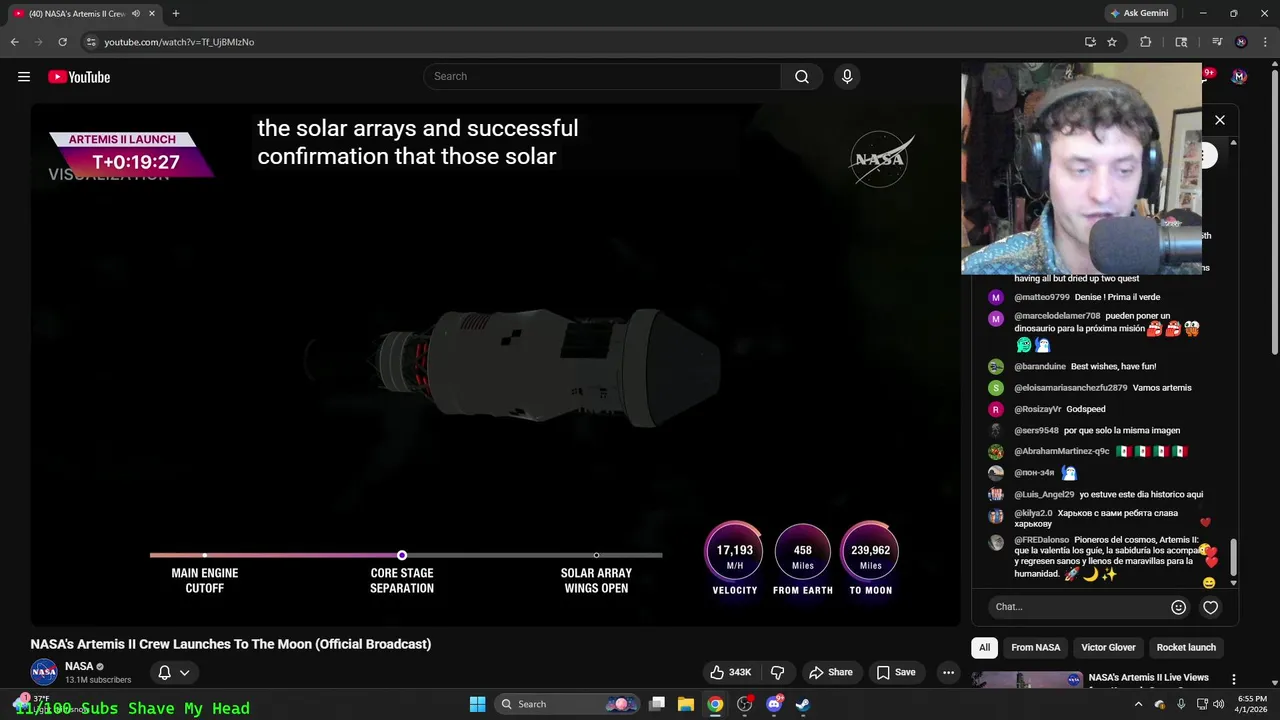This screenshot has width=1280, height=720.
Task: Select the Victor Glover chip
Action: click(1108, 647)
